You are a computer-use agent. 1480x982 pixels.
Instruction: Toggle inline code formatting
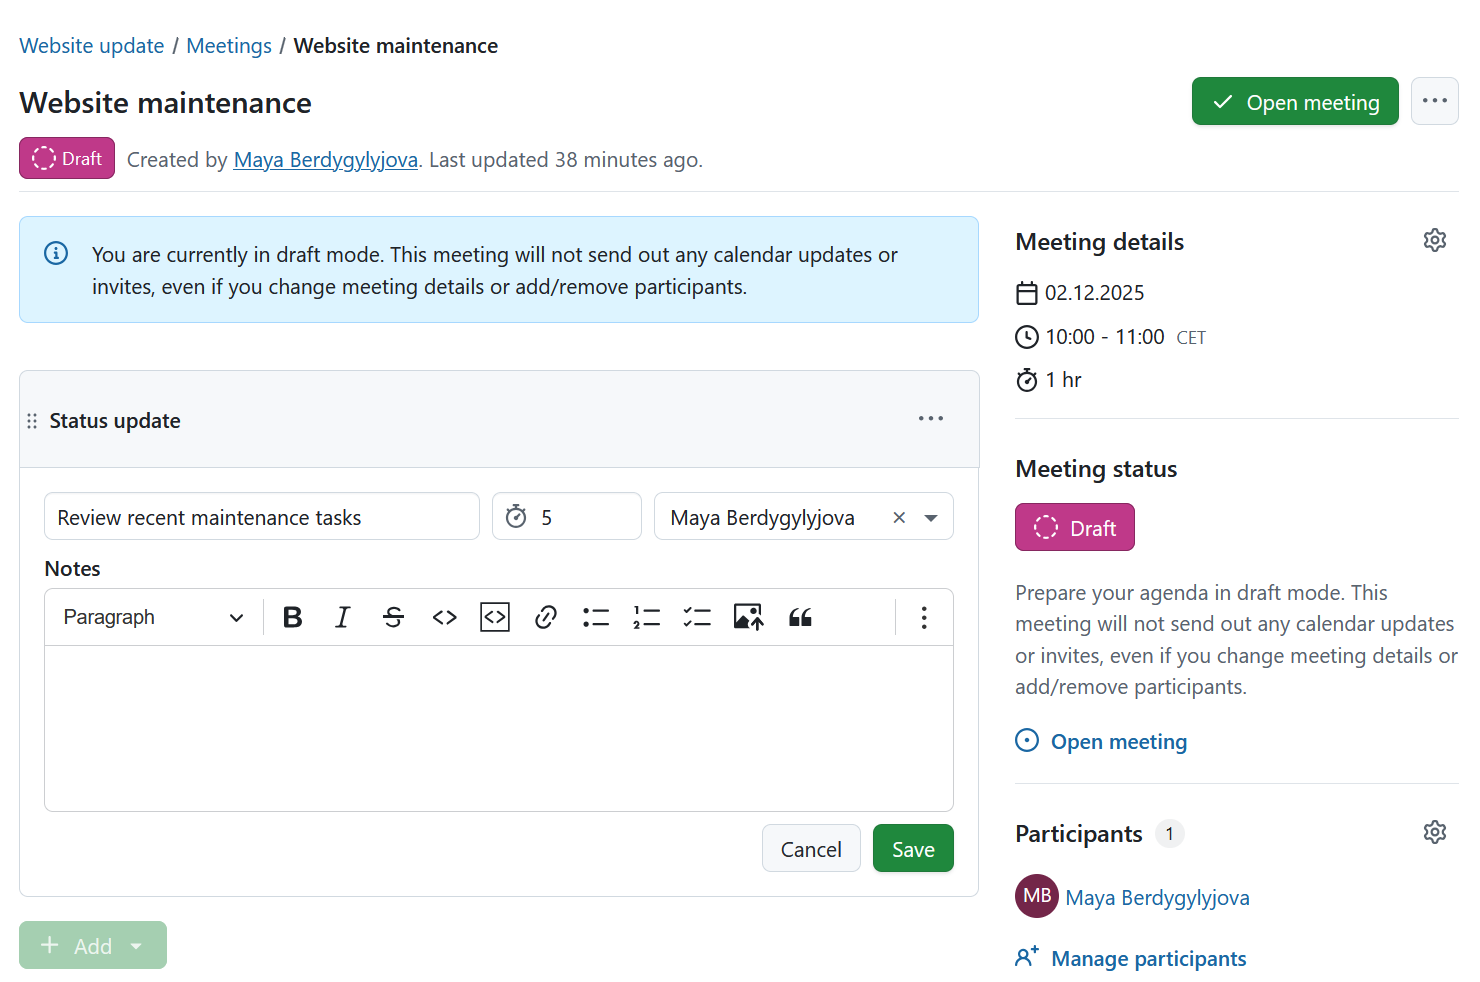click(444, 617)
